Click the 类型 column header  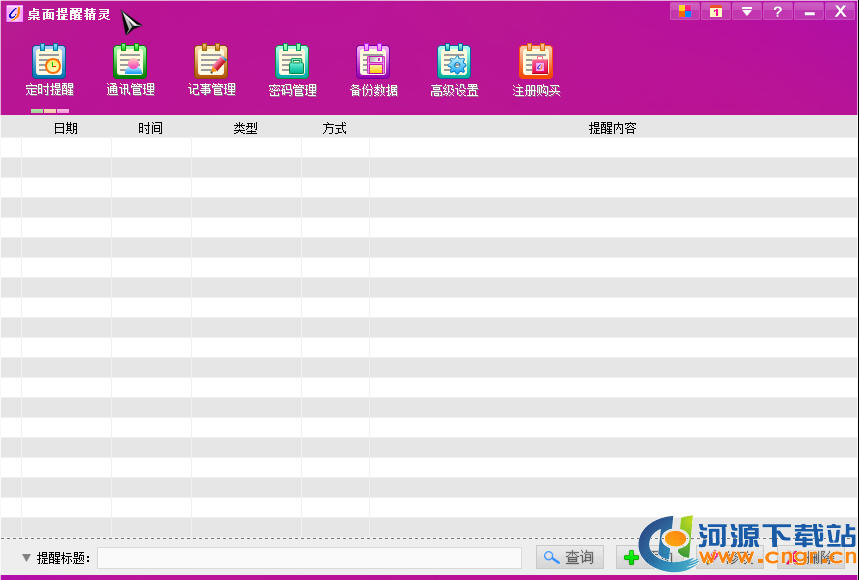[x=245, y=129]
